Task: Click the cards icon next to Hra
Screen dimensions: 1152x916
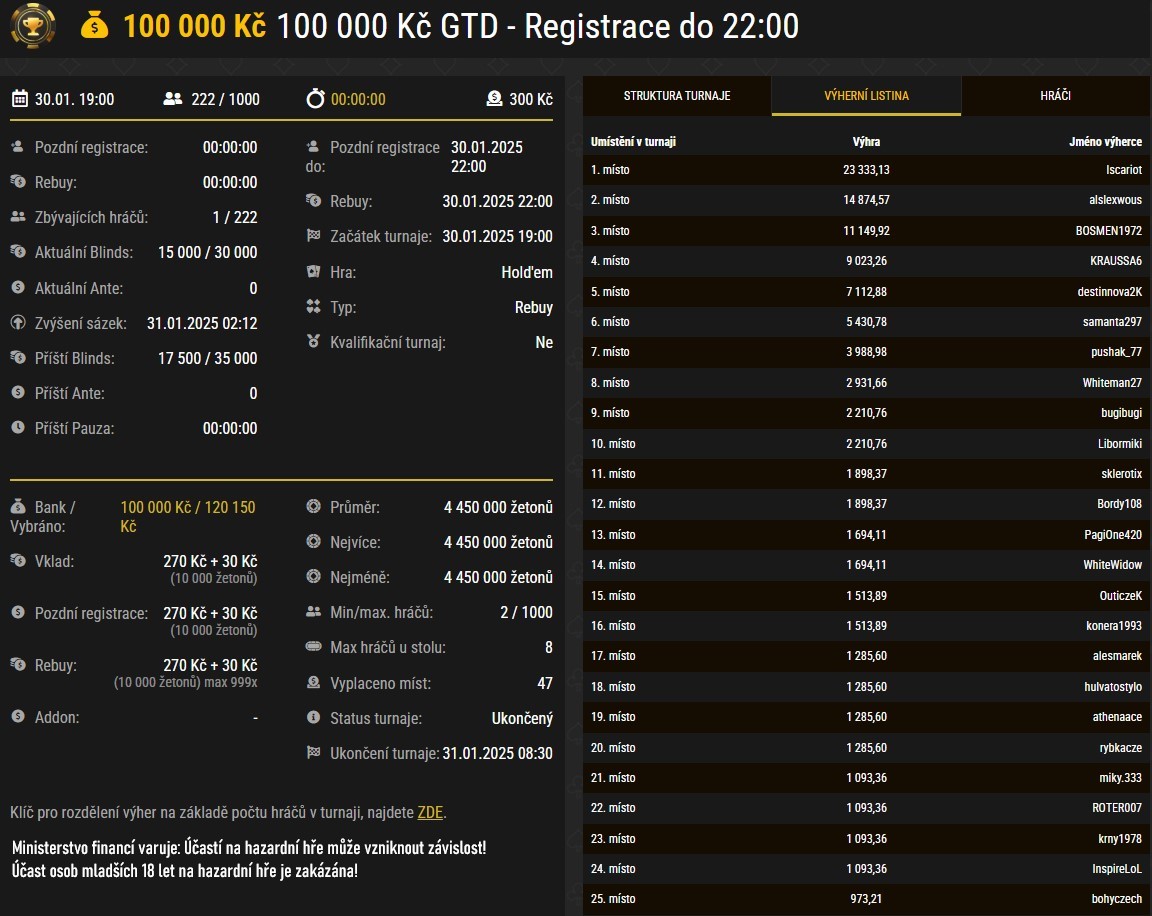Action: (x=313, y=272)
